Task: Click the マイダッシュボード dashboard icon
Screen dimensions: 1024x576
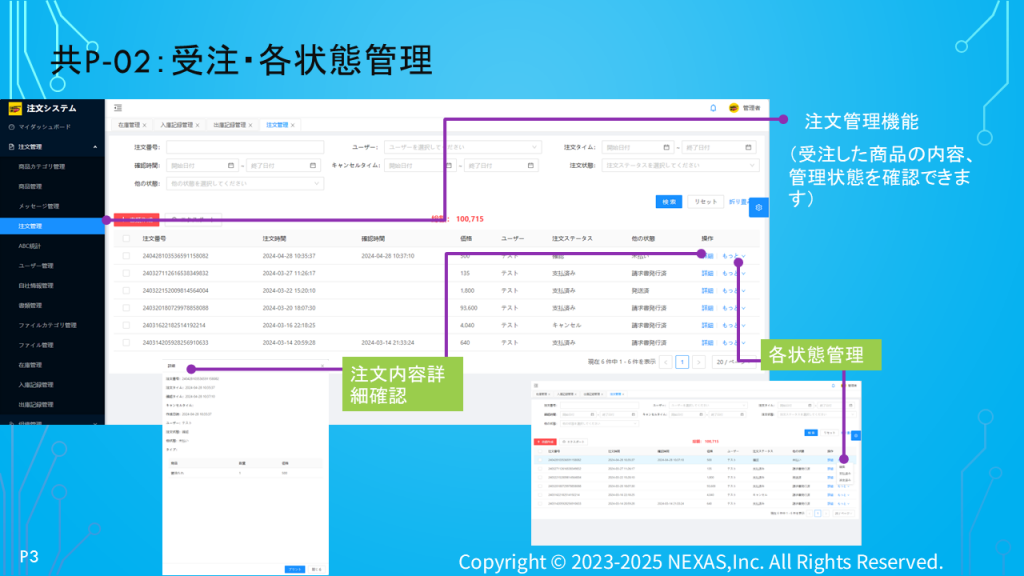Action: (x=11, y=127)
